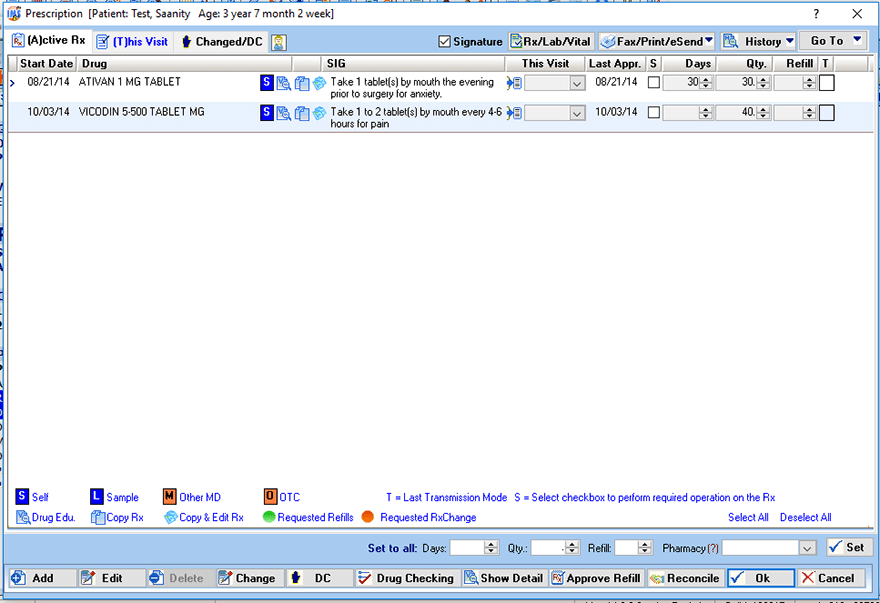Open the Rx/Lab/Vital panel
The width and height of the screenshot is (880, 603).
point(551,42)
